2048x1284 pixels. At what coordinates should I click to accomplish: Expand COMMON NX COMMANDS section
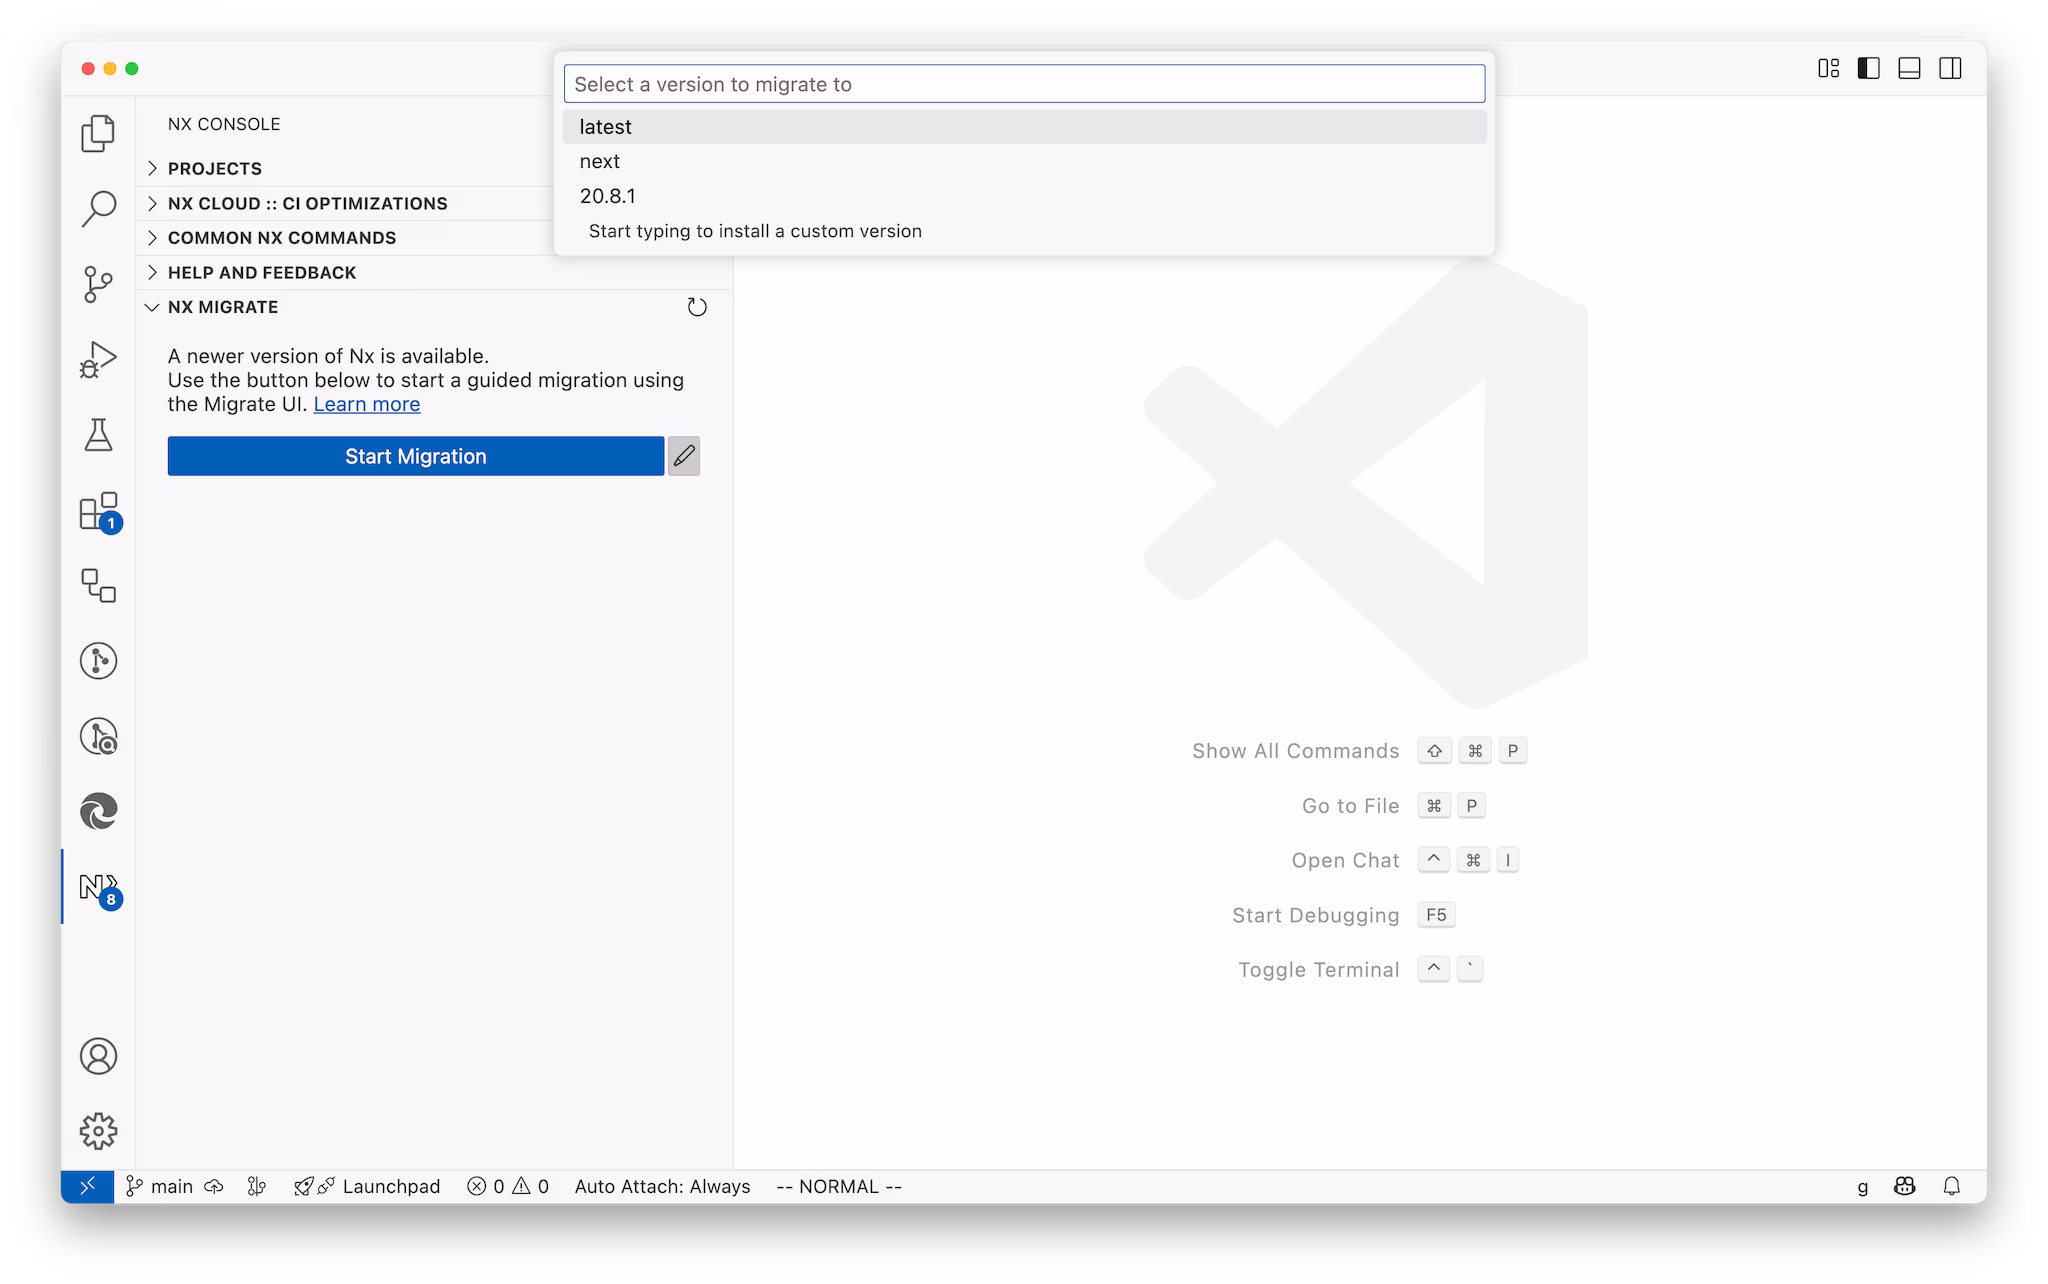[281, 237]
